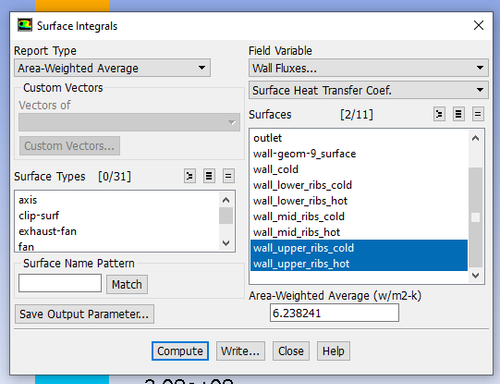This screenshot has height=384, width=500.
Task: Select all surfaces in the Surfaces list
Action: tap(459, 114)
